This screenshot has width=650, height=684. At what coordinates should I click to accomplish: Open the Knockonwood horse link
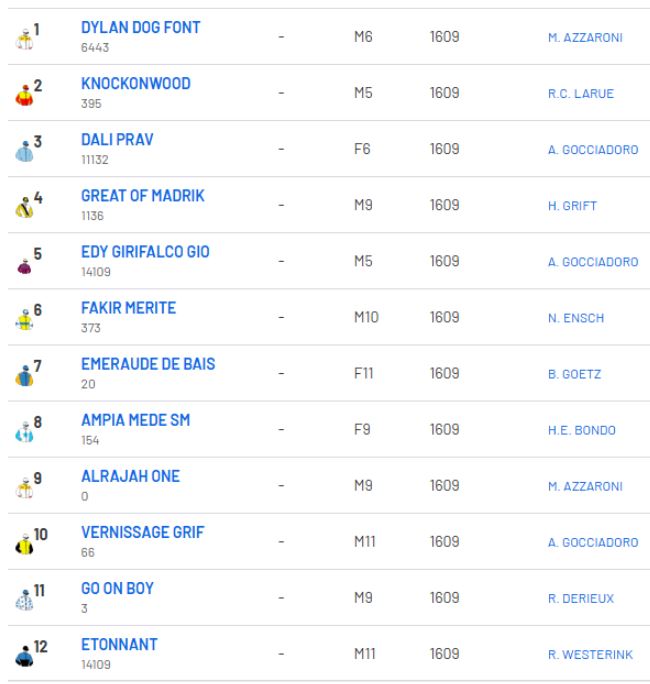135,84
